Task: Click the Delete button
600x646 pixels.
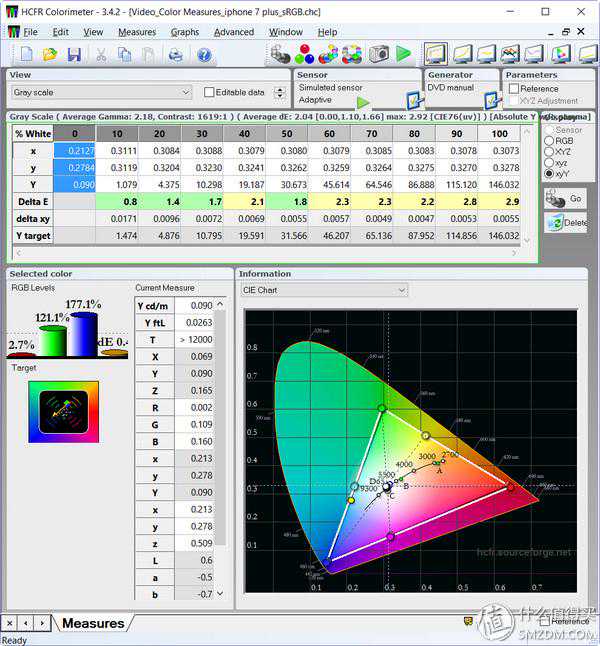Action: click(565, 223)
